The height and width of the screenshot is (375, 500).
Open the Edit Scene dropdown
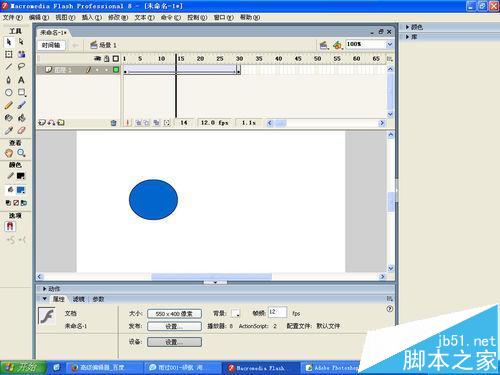click(323, 45)
